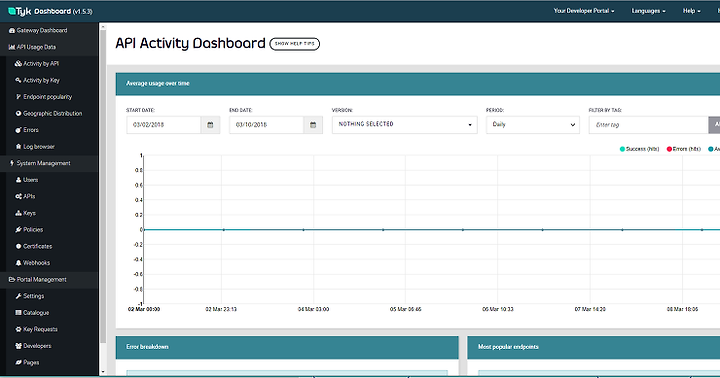Click the Pages leaf icon
Screen dimensions: 720x378
tap(18, 363)
